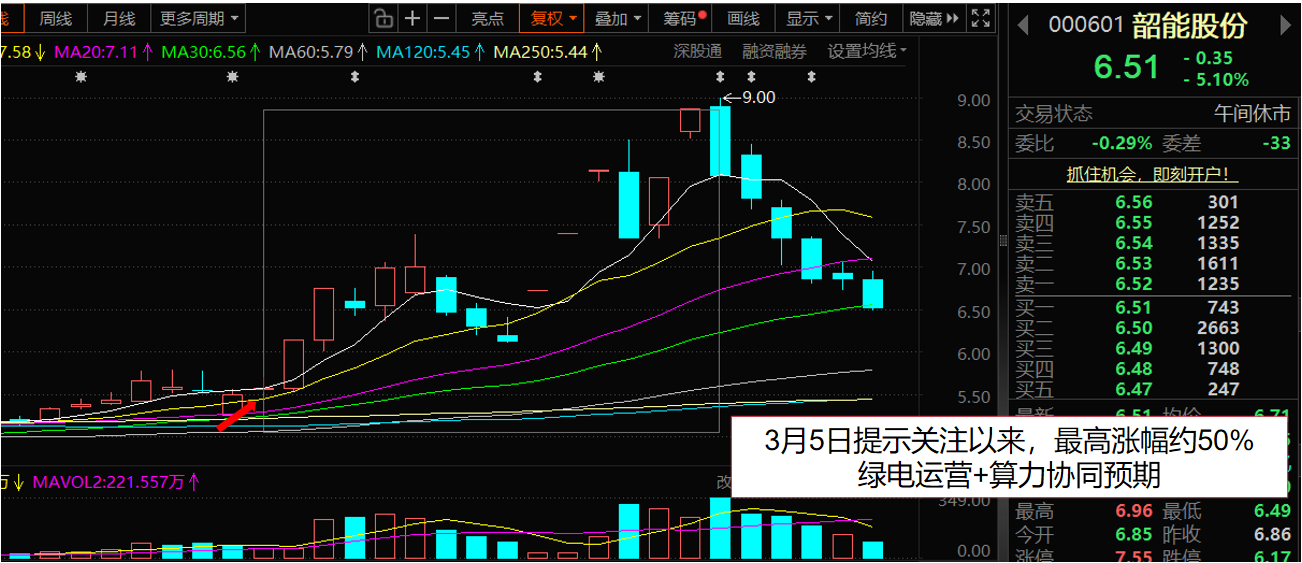The height and width of the screenshot is (563, 1302).
Task: Zoom out the chart with minus button
Action: 442,19
